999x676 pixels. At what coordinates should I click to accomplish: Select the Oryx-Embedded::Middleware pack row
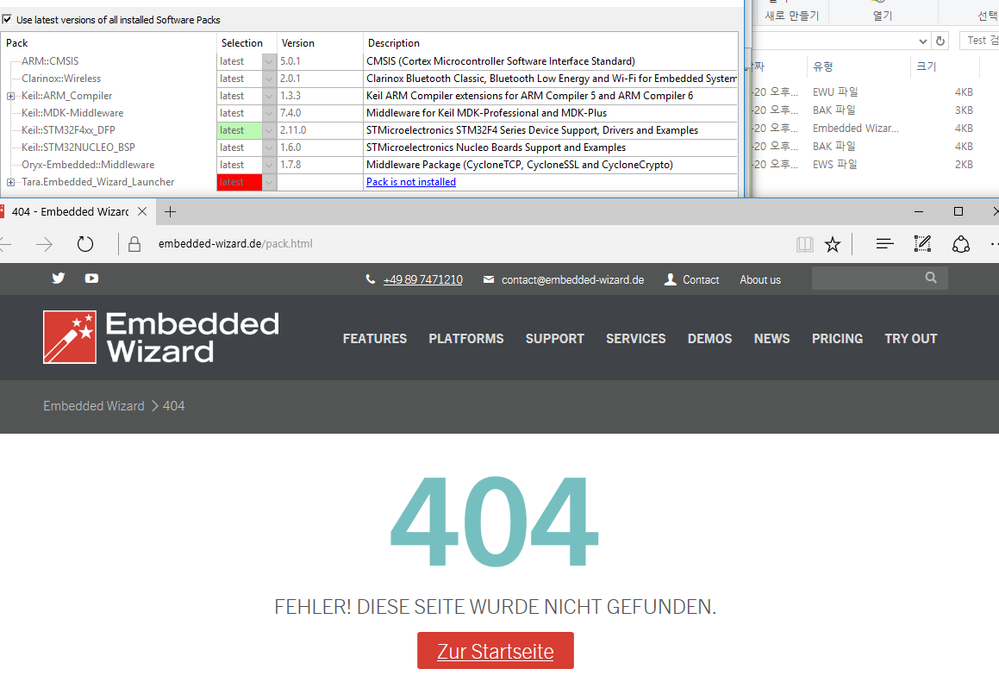point(370,164)
